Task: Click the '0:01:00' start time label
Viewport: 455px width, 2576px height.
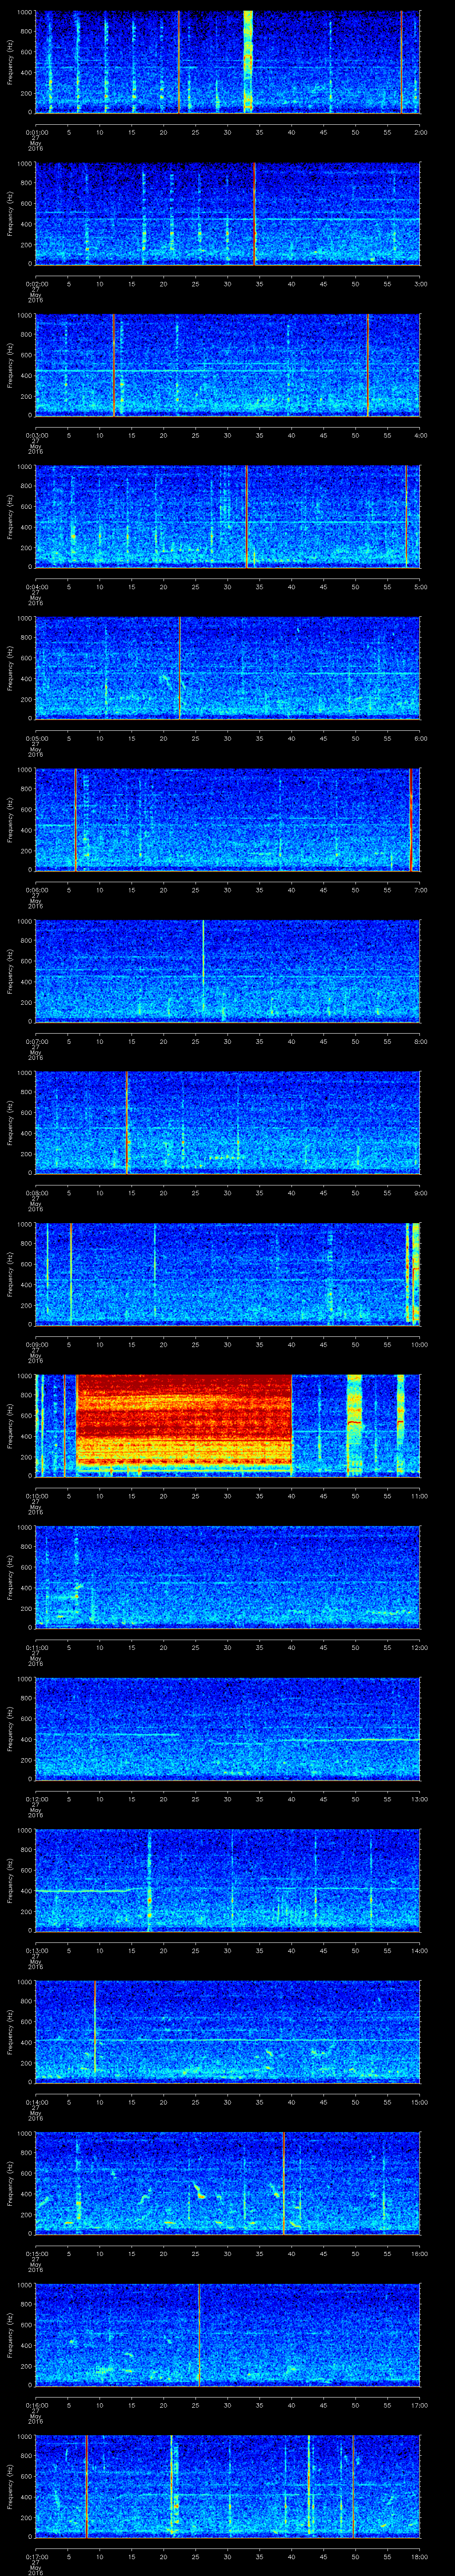Action: (x=36, y=132)
